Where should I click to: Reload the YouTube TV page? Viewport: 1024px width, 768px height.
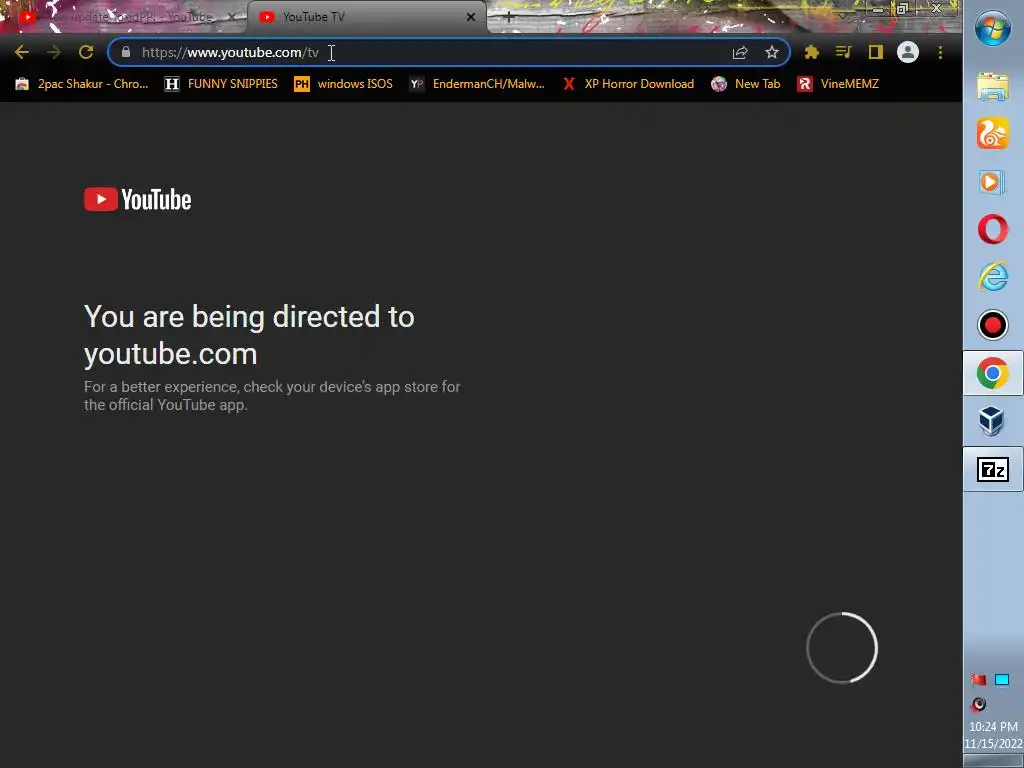point(86,52)
